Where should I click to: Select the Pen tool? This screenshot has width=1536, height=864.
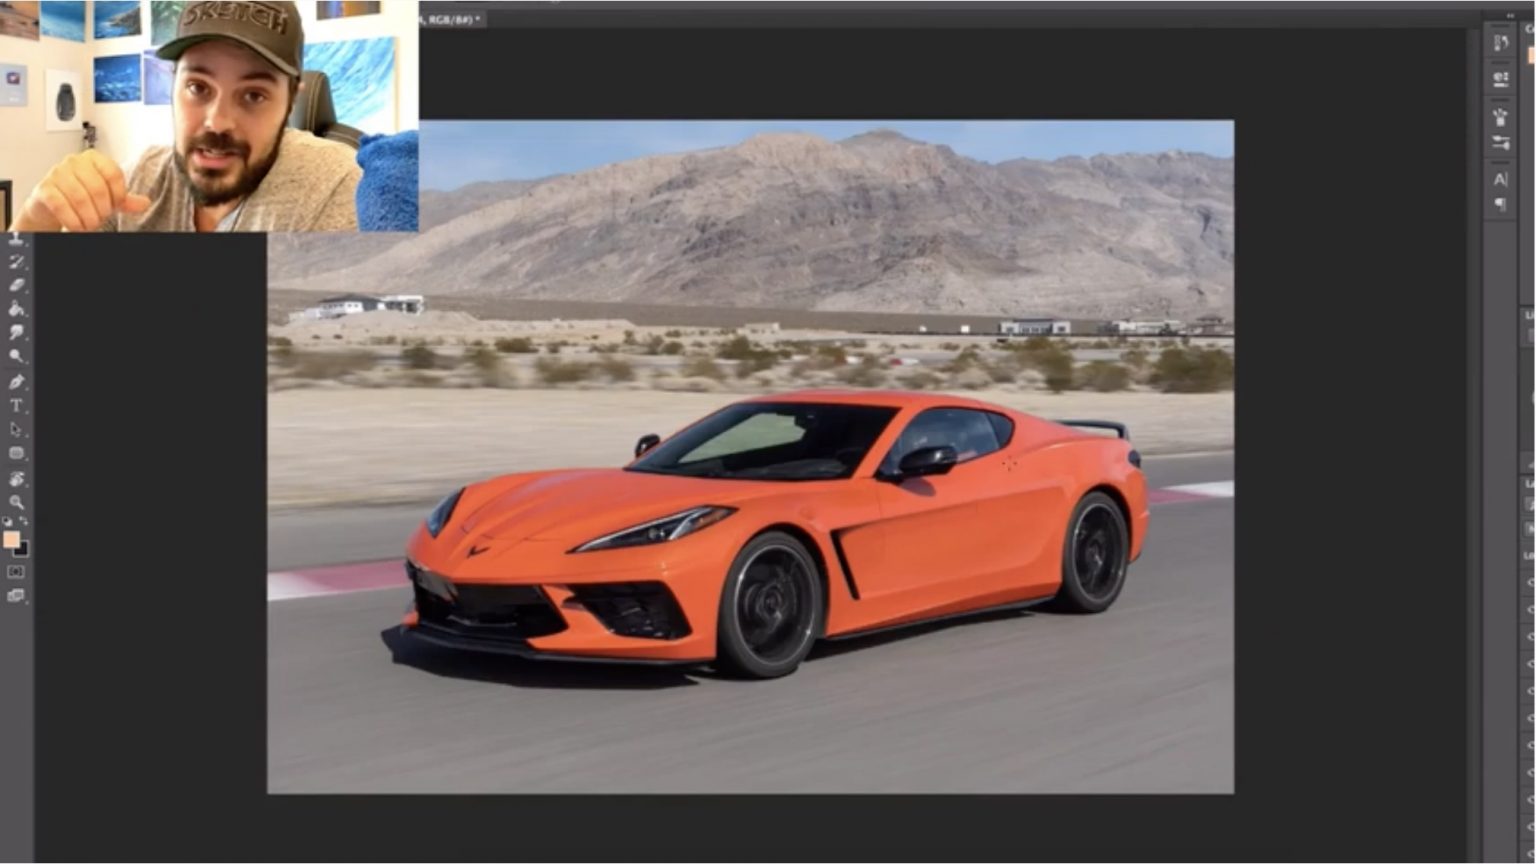[16, 382]
